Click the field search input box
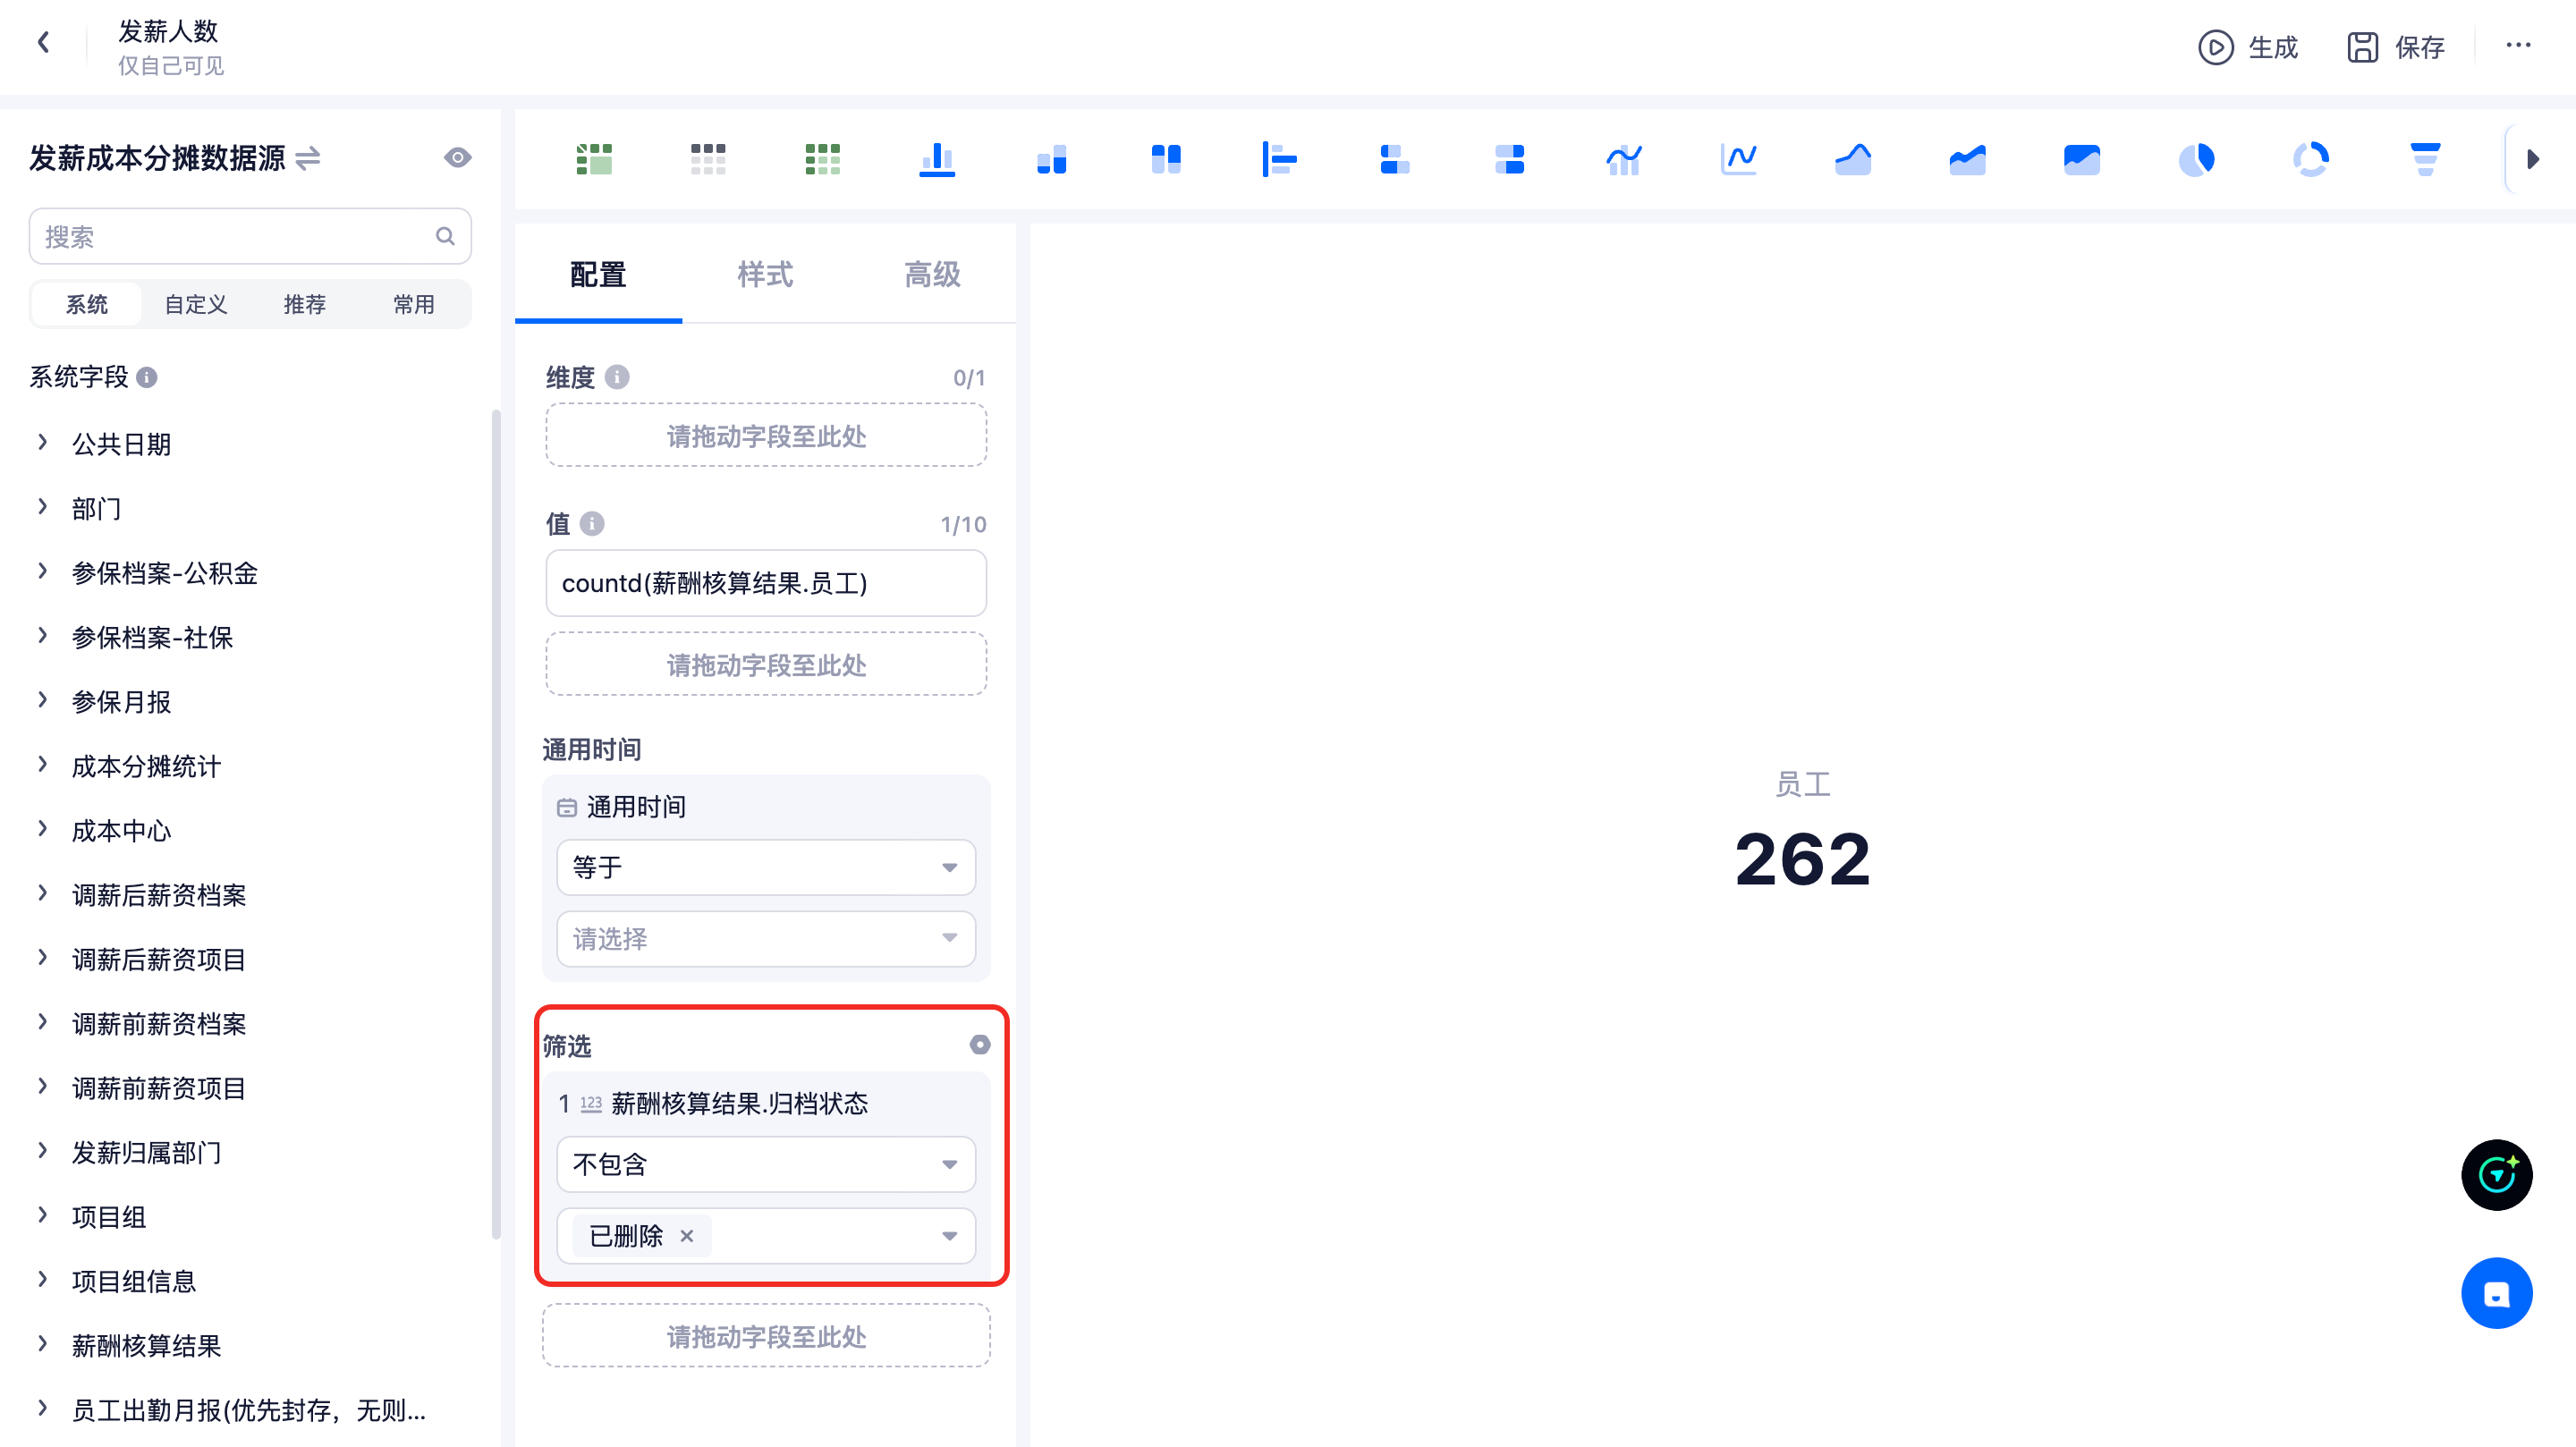This screenshot has width=2576, height=1447. point(250,236)
